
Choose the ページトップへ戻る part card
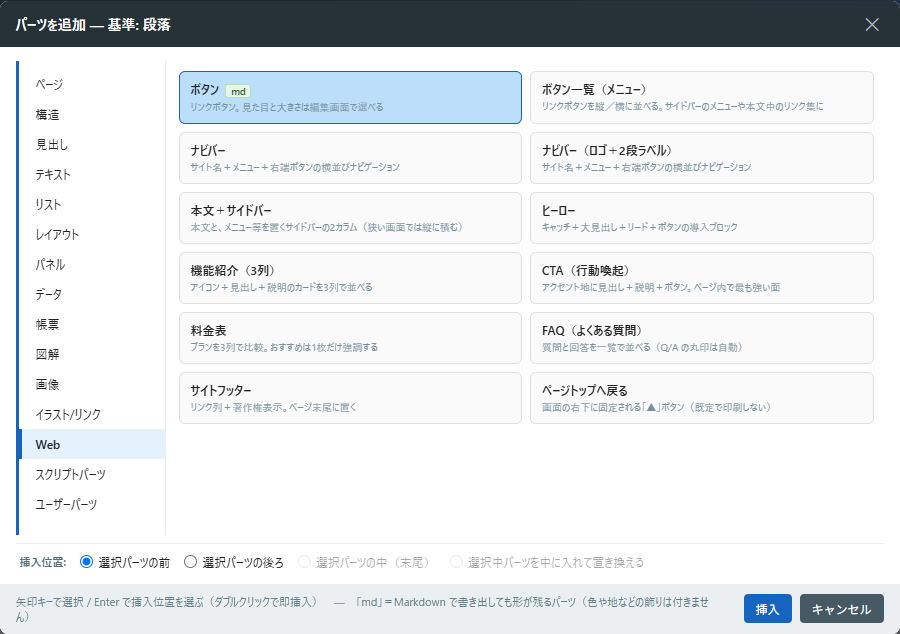point(701,398)
